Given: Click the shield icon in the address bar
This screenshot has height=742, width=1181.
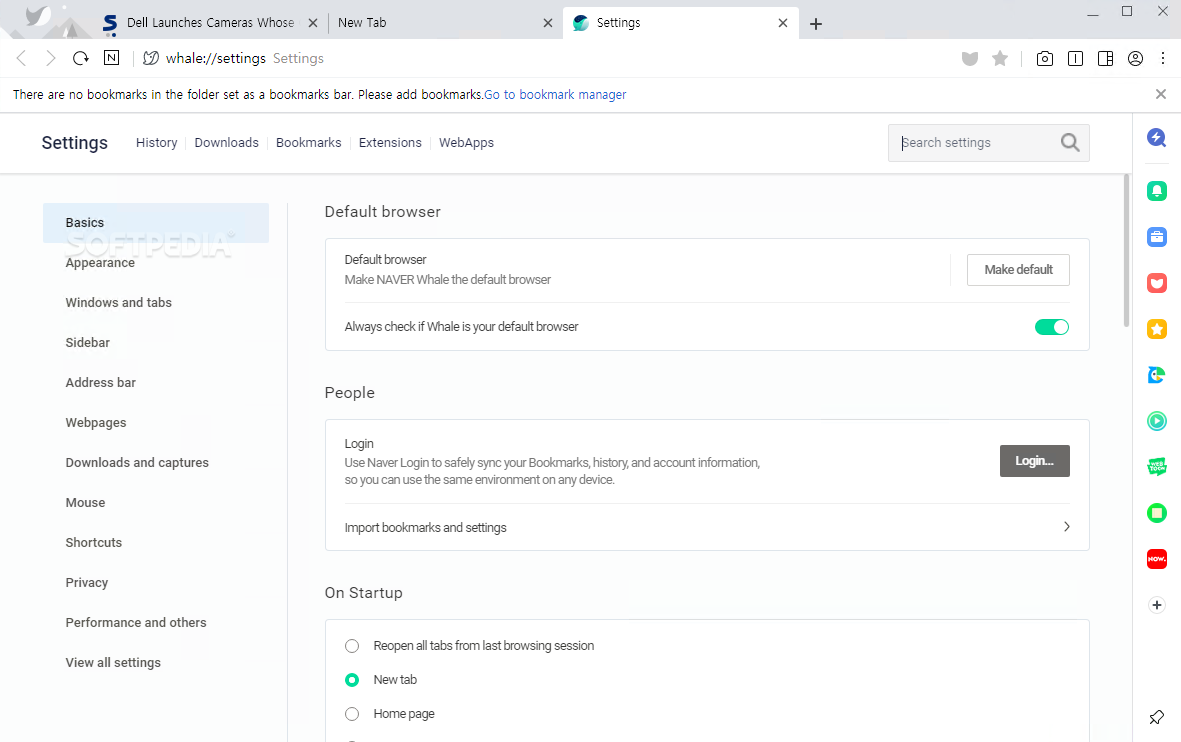Looking at the screenshot, I should coord(969,58).
